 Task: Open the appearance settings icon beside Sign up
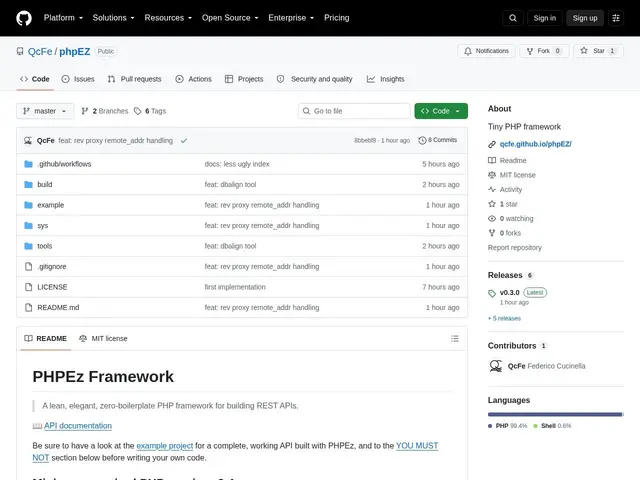coord(616,18)
